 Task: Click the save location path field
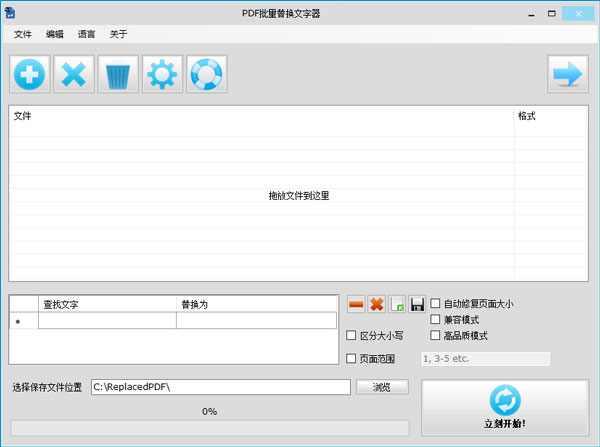tap(221, 387)
